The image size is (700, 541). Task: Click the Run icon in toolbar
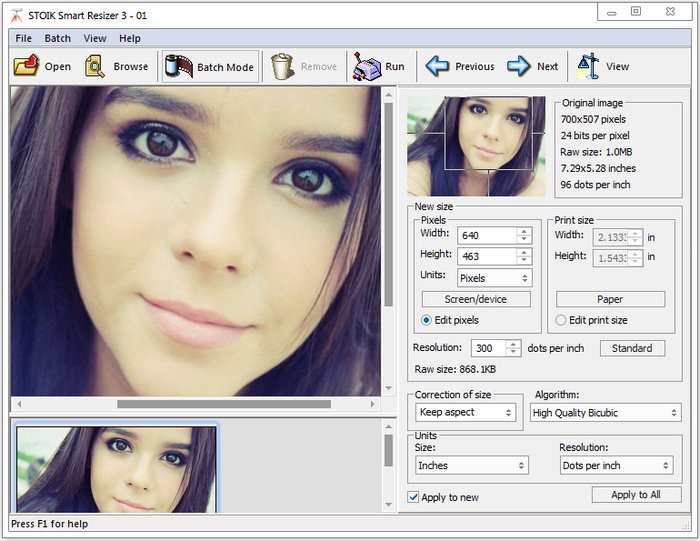[367, 67]
